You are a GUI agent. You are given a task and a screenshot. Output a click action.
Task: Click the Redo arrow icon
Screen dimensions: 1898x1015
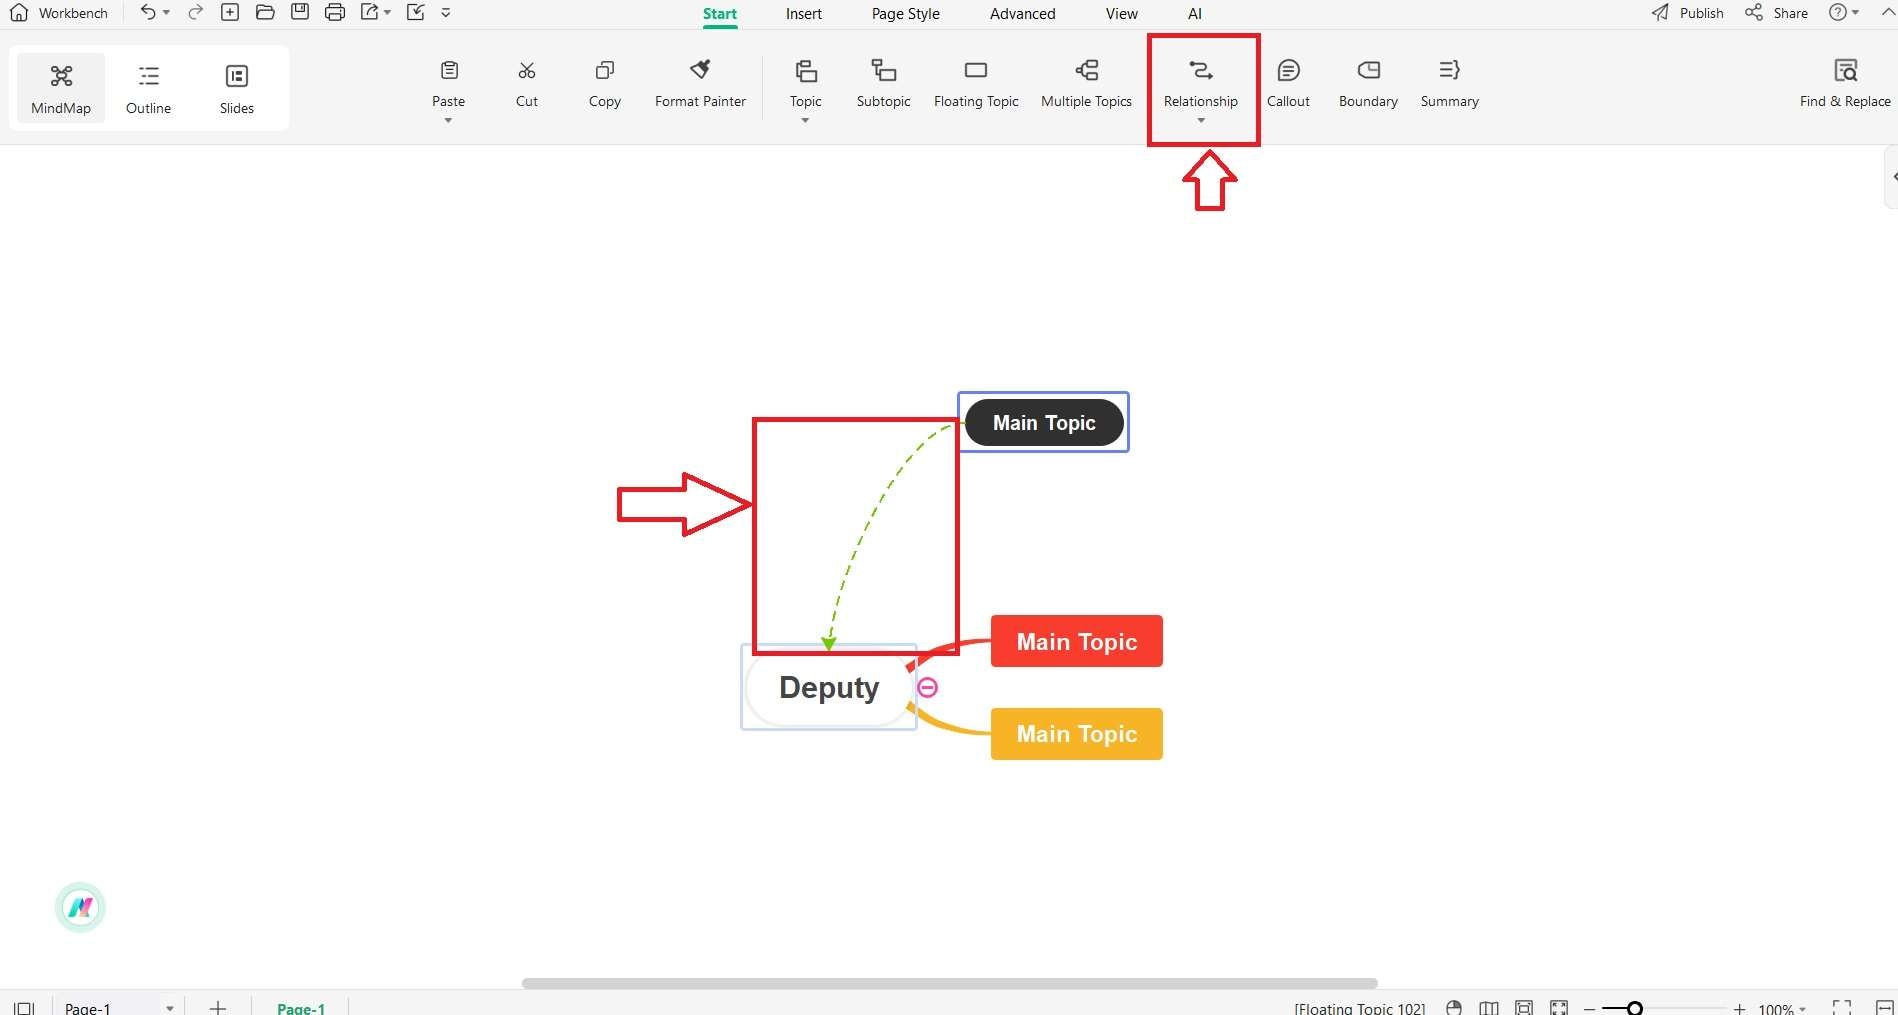196,12
